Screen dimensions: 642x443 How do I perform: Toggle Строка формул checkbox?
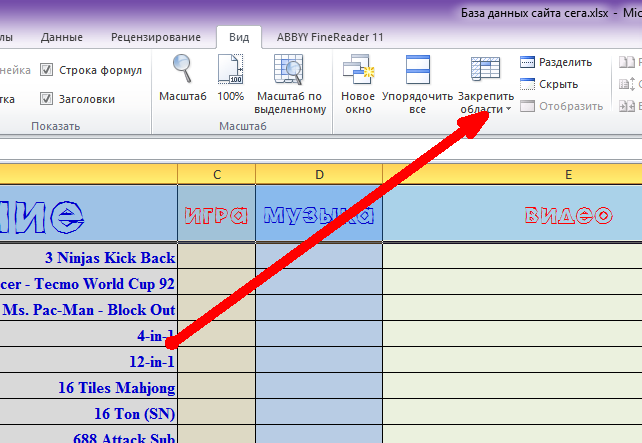[x=46, y=70]
